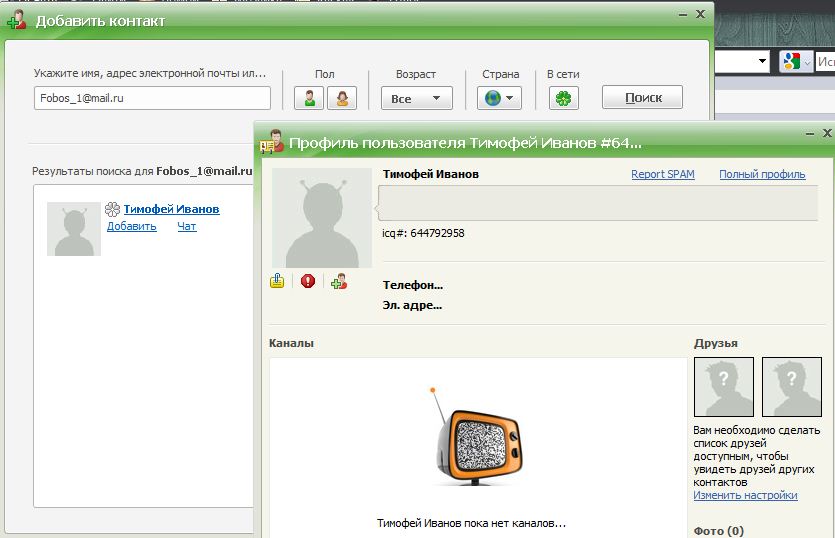Image resolution: width=835 pixels, height=538 pixels.
Task: Click the Каналы section heading
Action: (x=291, y=343)
